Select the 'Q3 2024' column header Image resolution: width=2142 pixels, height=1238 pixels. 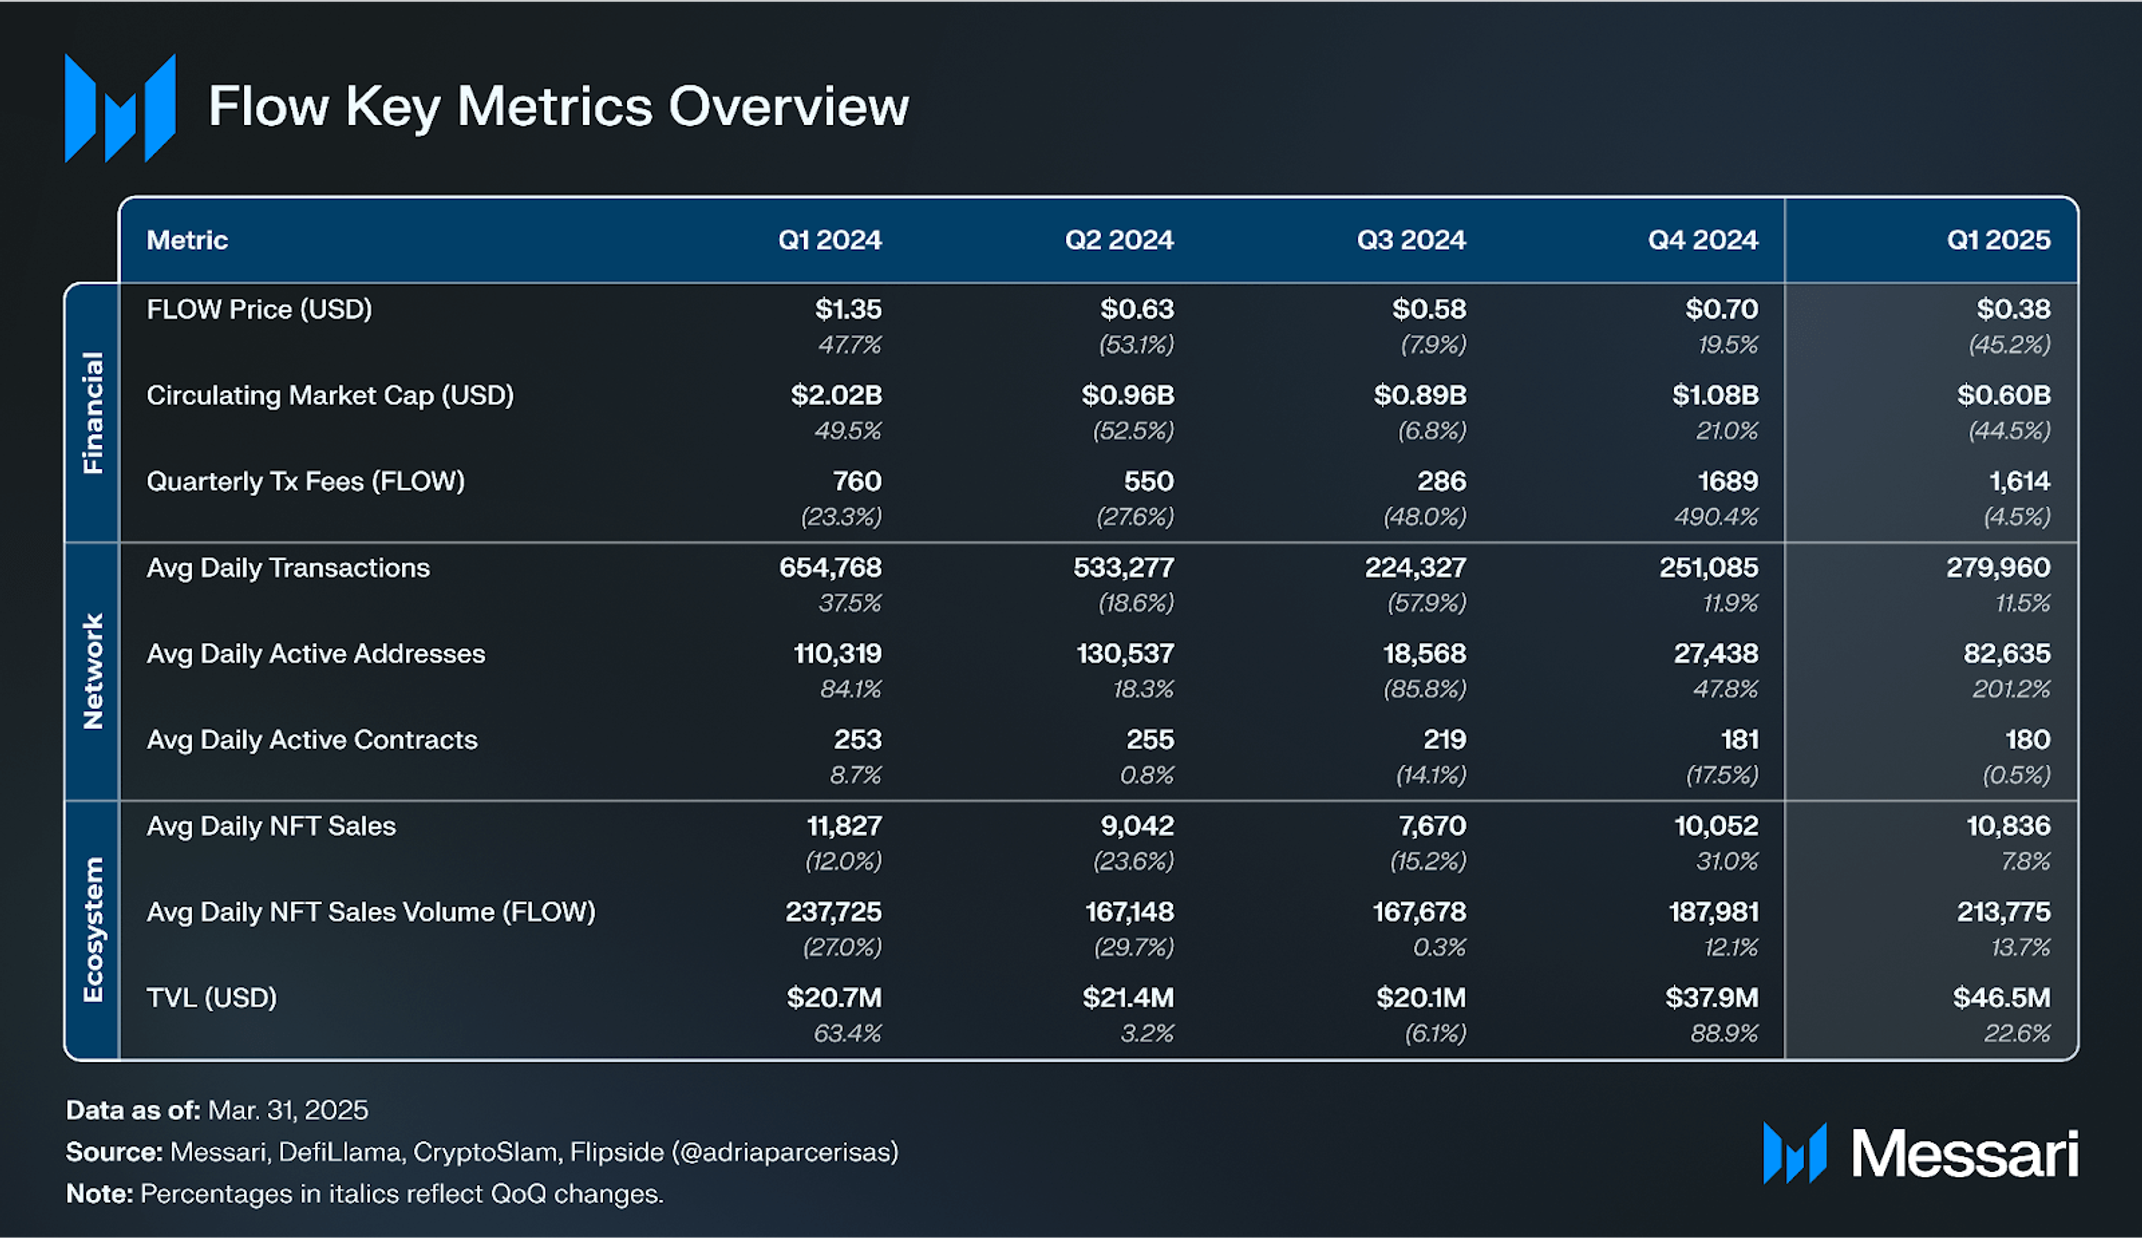pos(1411,240)
